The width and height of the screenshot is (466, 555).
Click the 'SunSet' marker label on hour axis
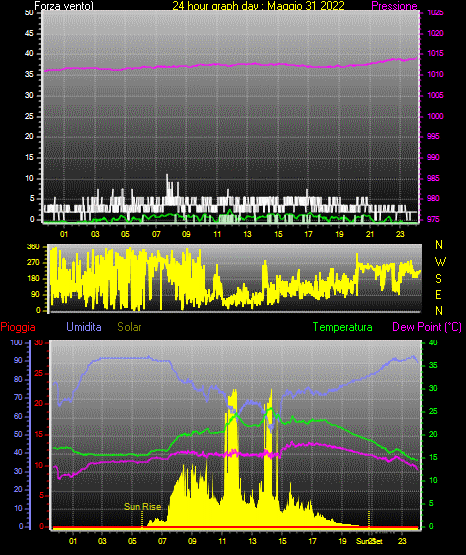(x=369, y=541)
